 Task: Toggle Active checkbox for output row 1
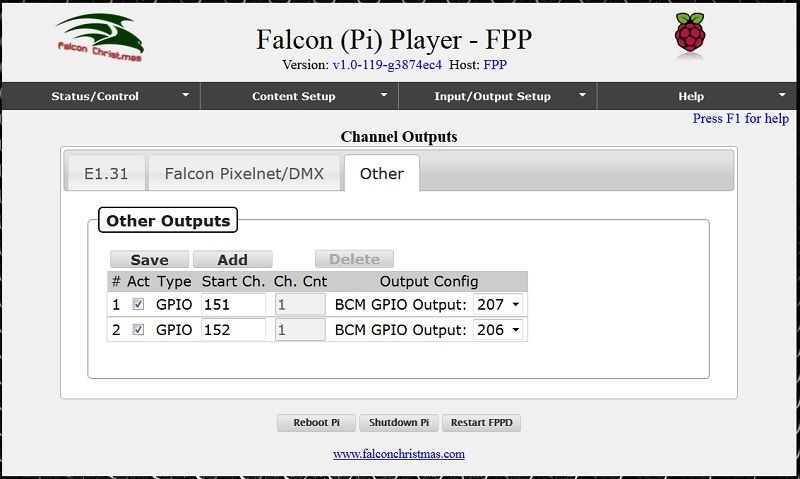tap(138, 304)
